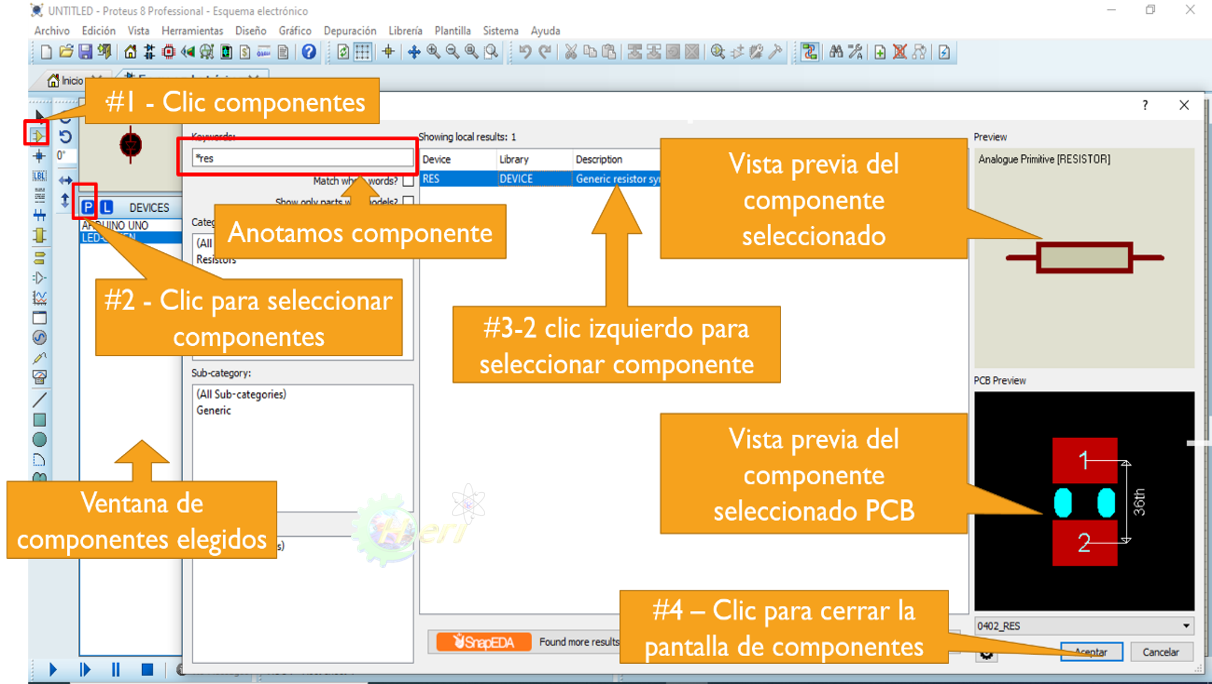The height and width of the screenshot is (684, 1212).
Task: Activate the Zoom In tool on the toolbar
Action: [431, 51]
